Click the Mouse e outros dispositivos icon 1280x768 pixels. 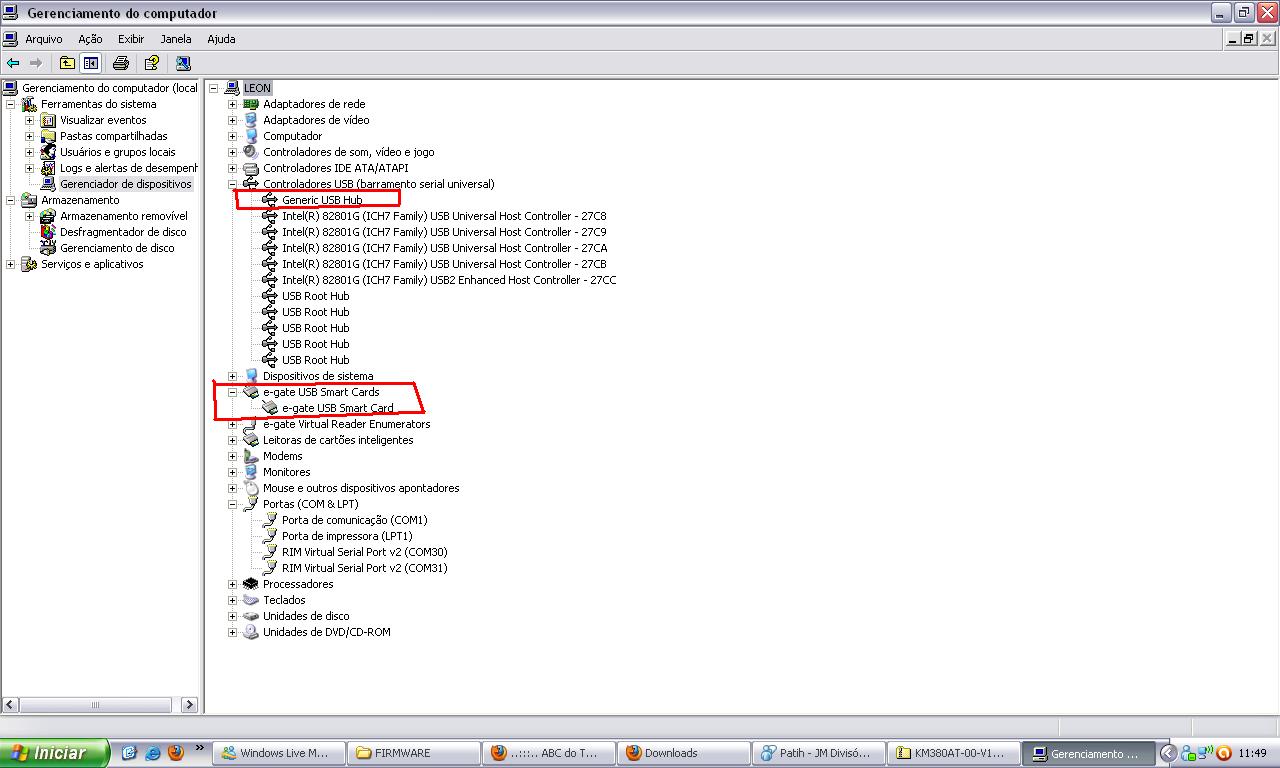(x=251, y=488)
